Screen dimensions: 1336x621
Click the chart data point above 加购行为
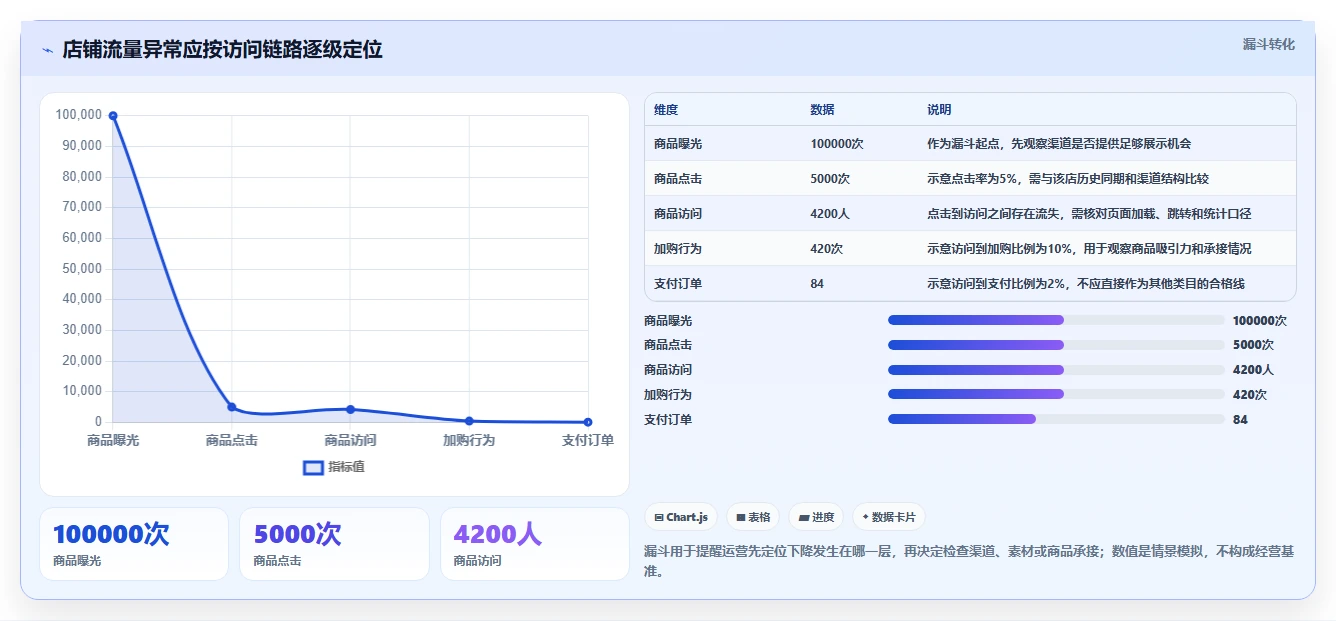tap(469, 421)
